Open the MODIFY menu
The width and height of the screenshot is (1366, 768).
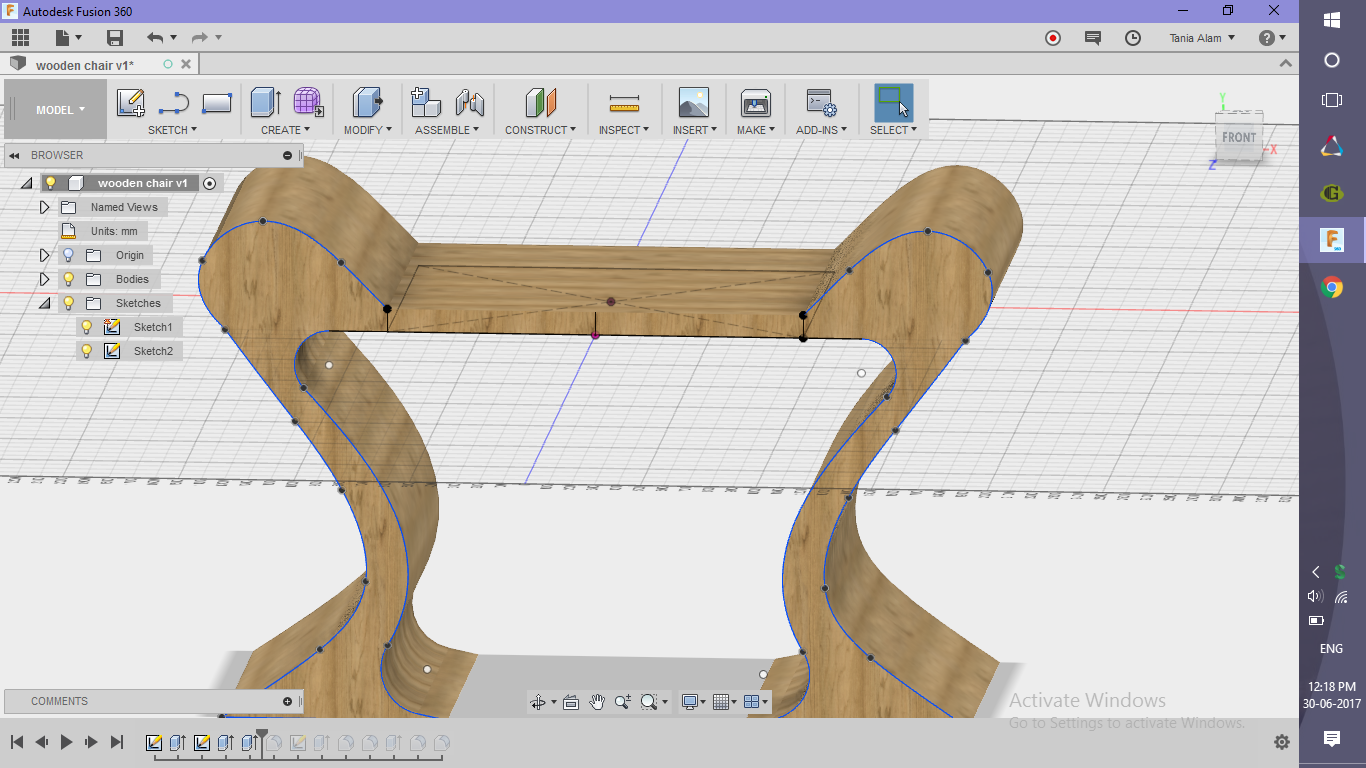click(368, 130)
